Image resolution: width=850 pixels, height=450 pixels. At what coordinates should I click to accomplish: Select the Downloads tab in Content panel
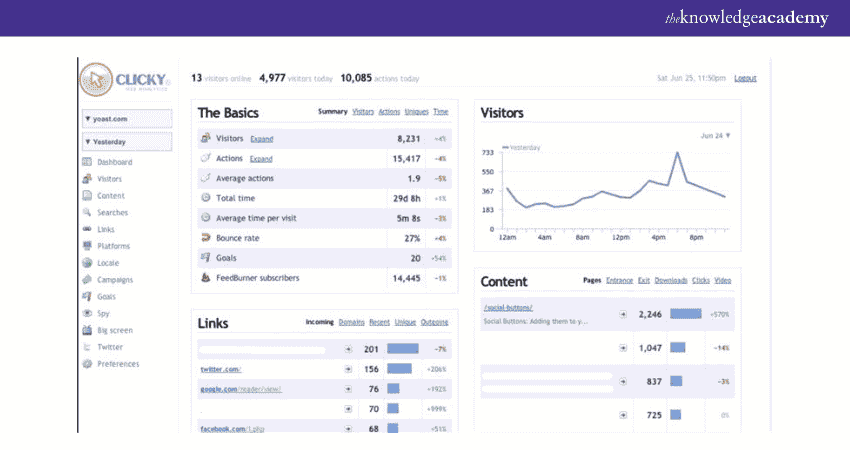[x=672, y=281]
